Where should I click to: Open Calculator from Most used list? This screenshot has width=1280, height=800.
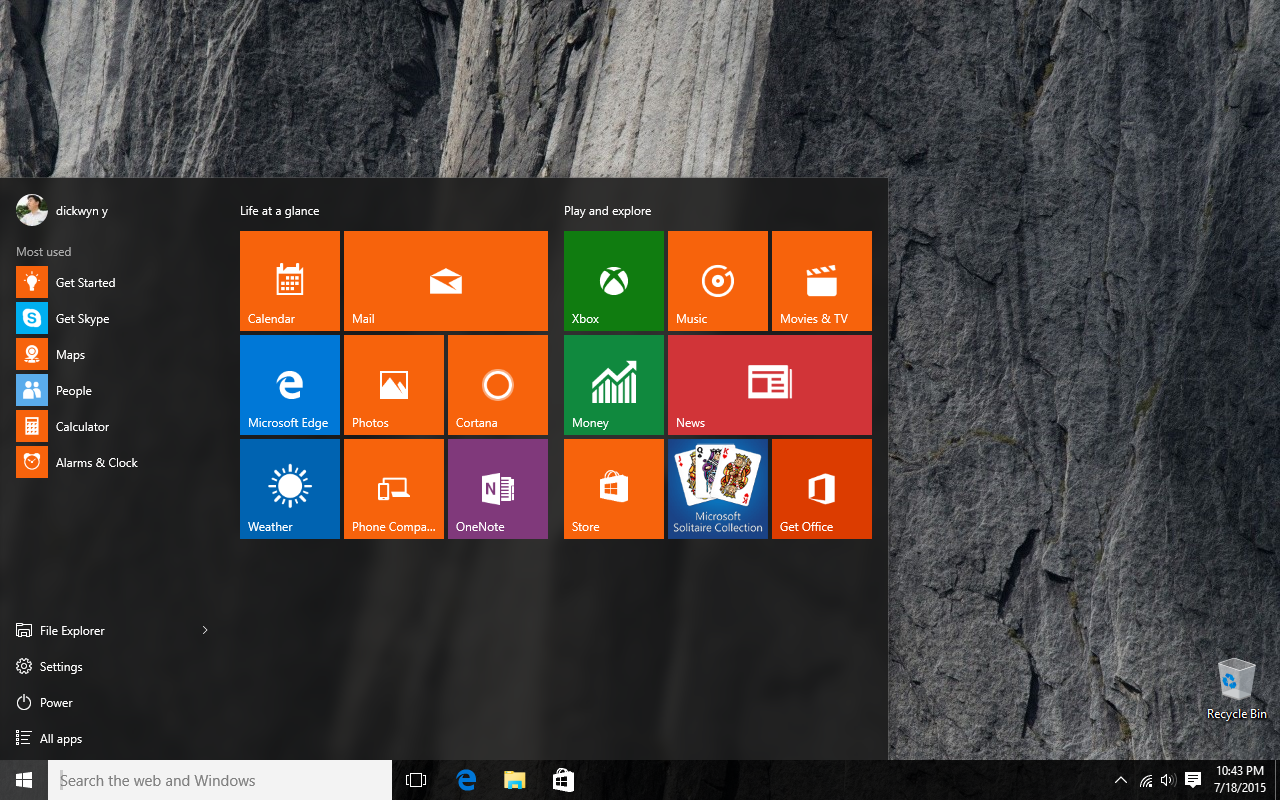tap(112, 427)
